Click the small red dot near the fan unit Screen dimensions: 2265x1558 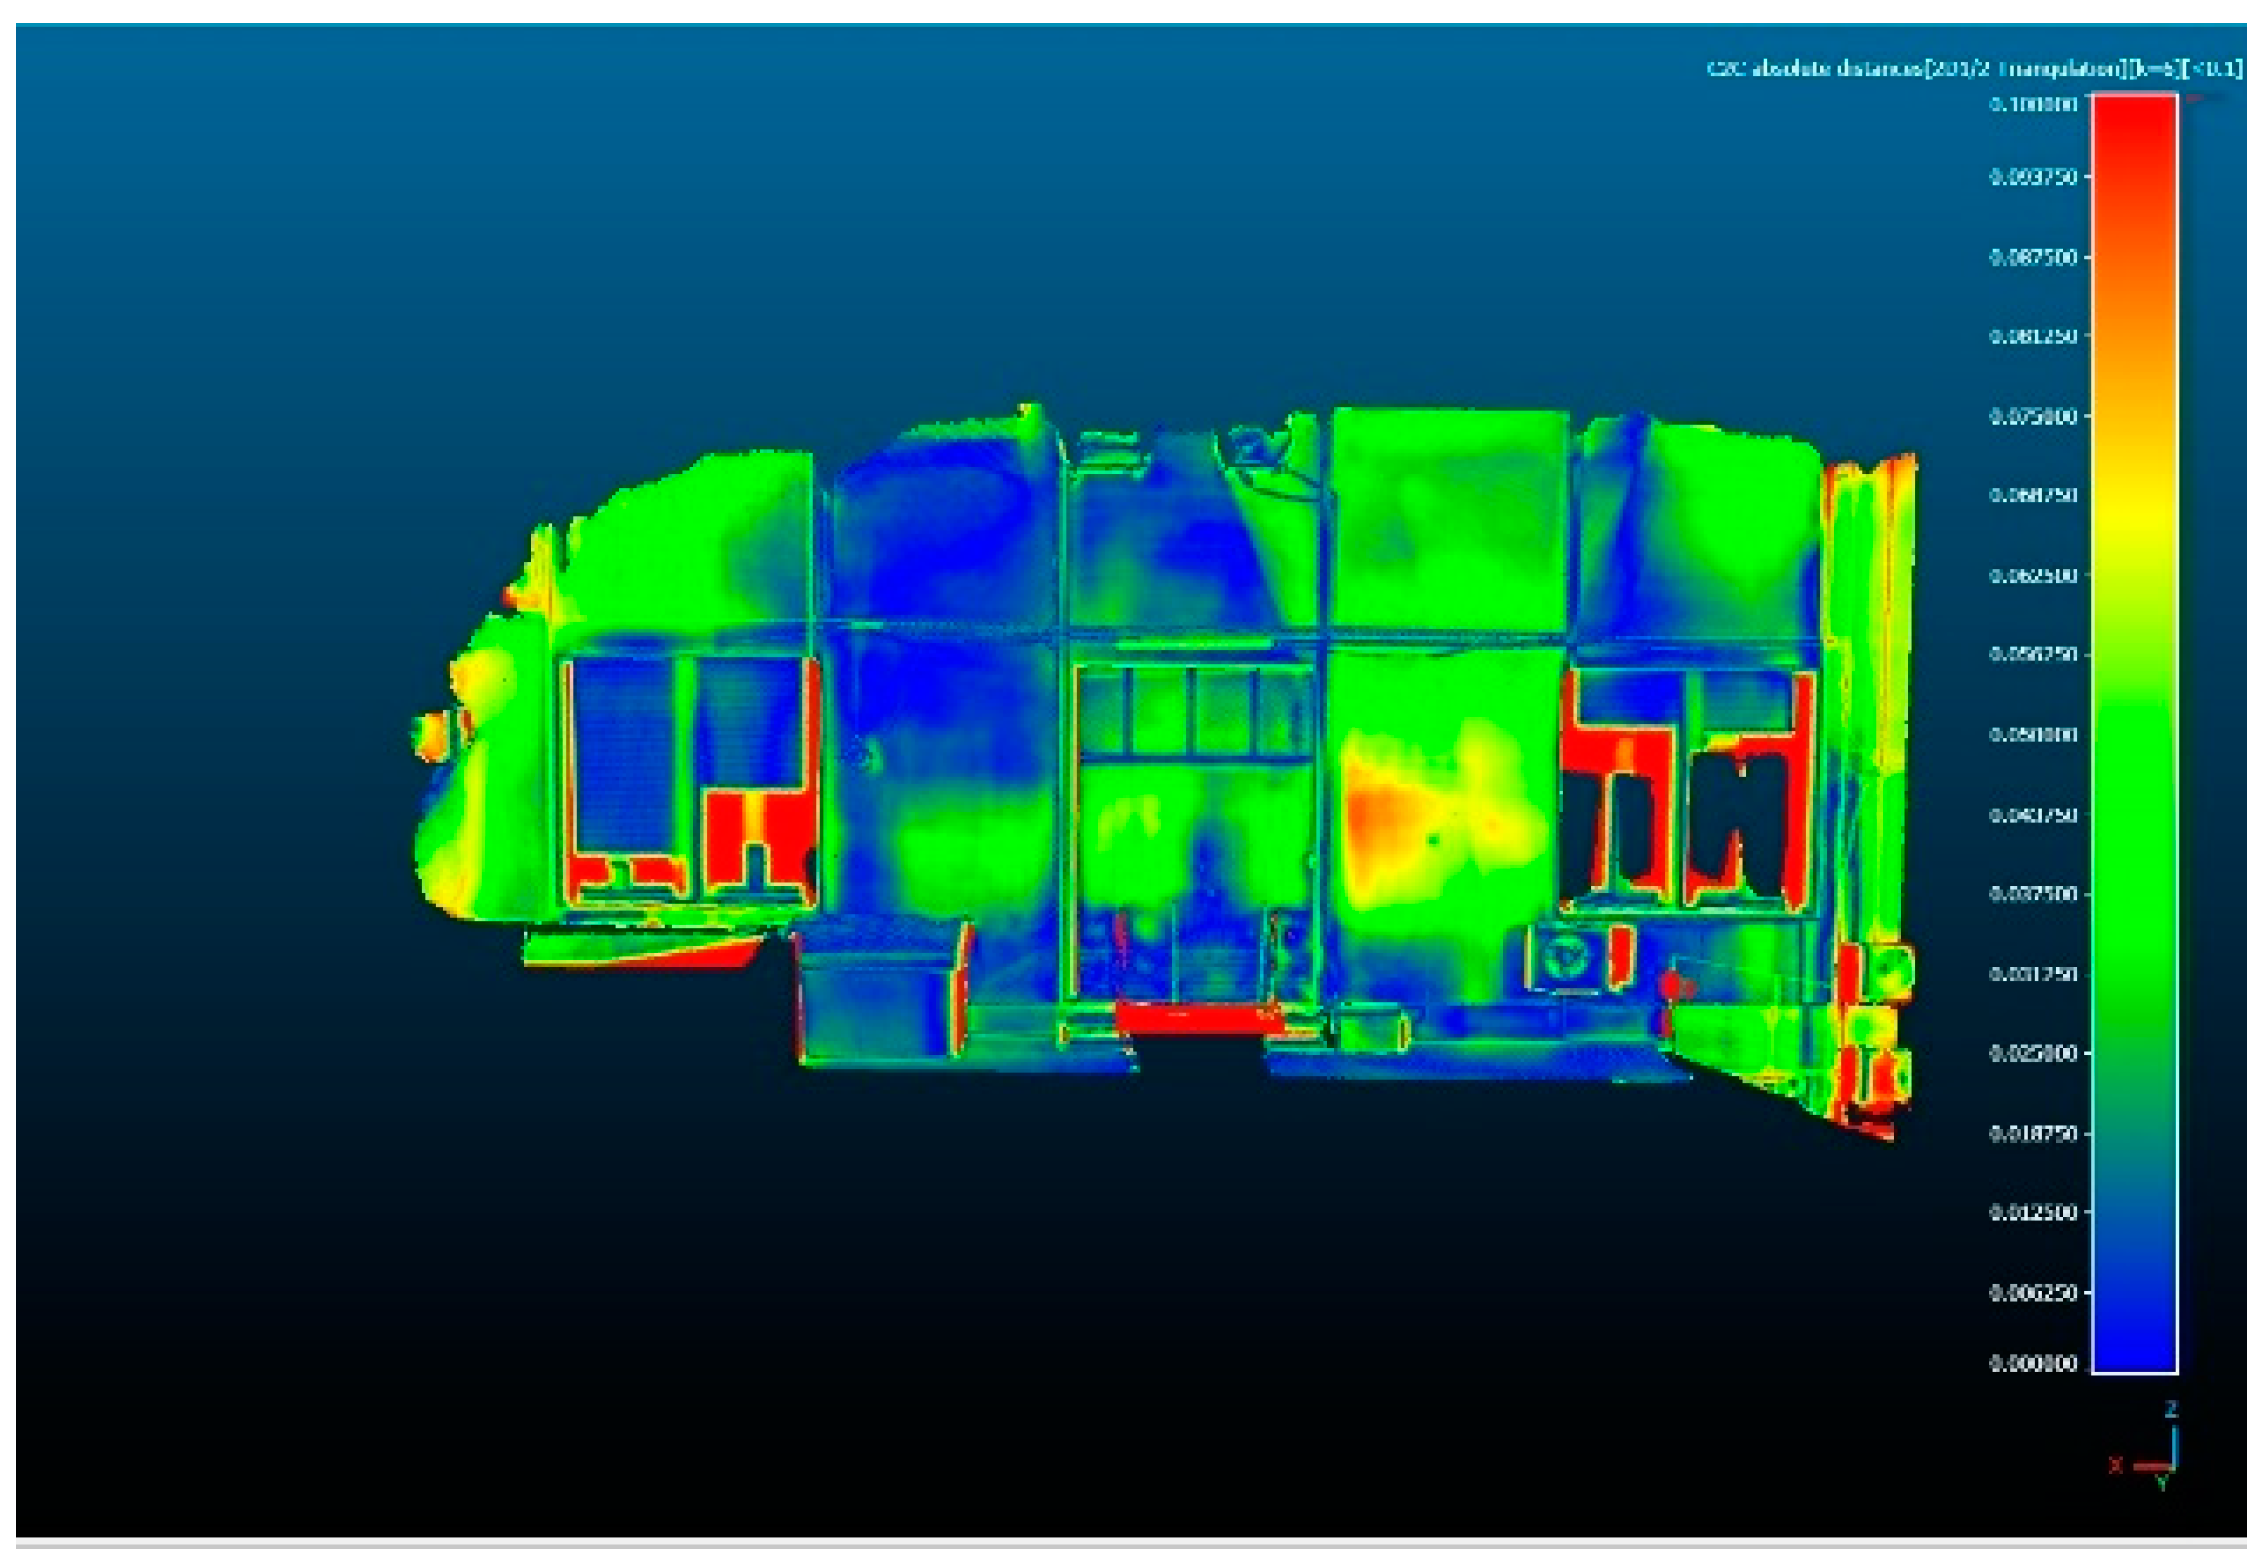point(1670,985)
